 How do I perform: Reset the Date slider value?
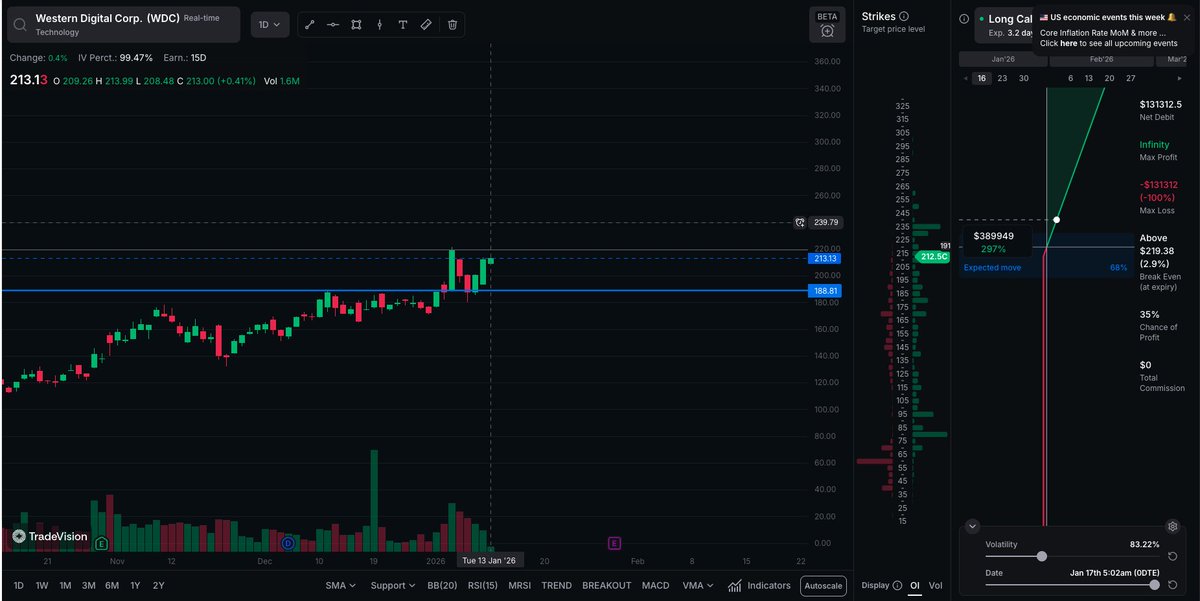click(x=1173, y=584)
